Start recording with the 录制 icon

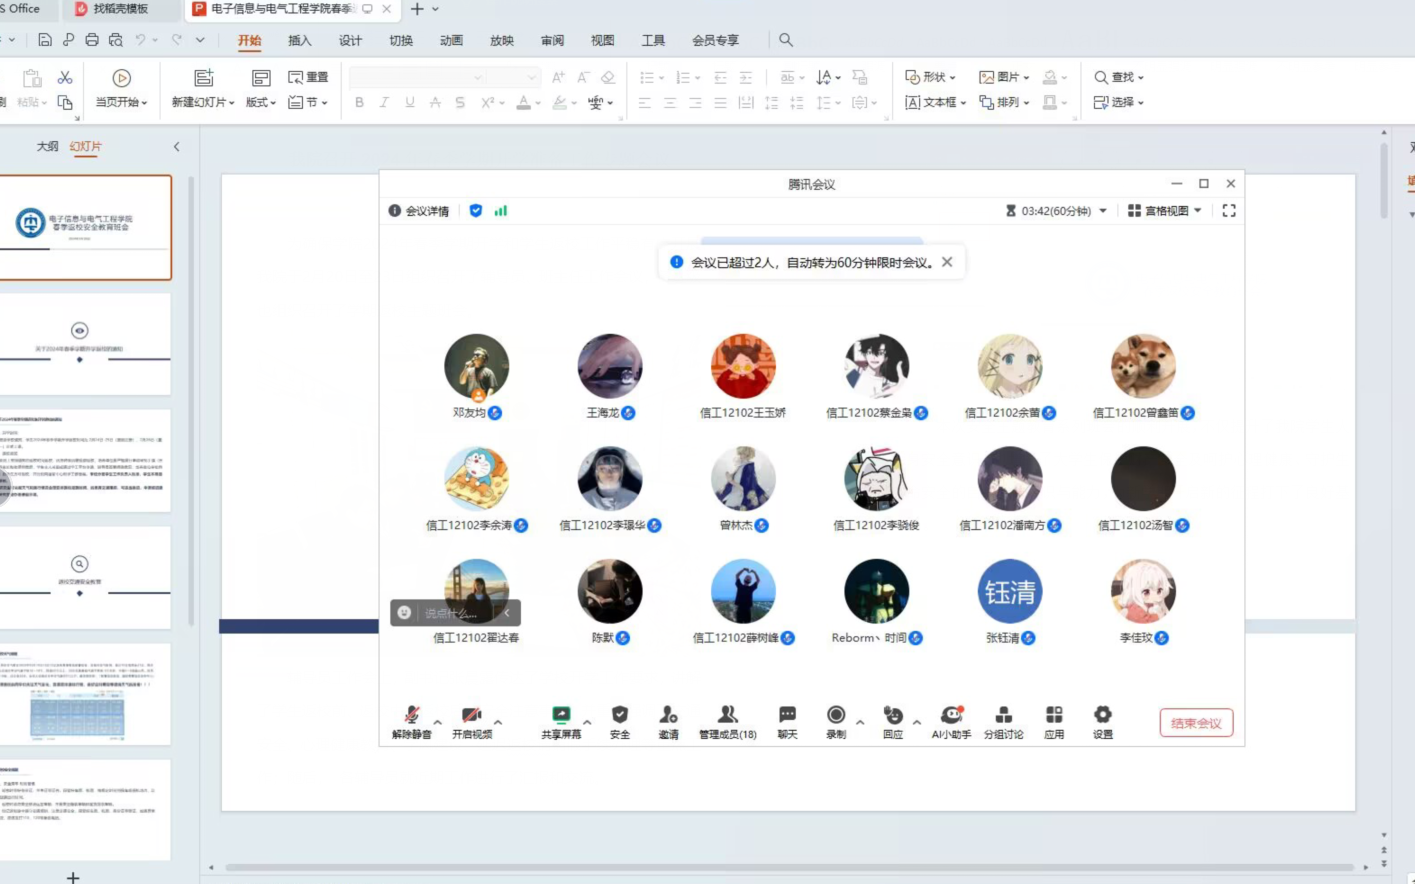pos(836,716)
